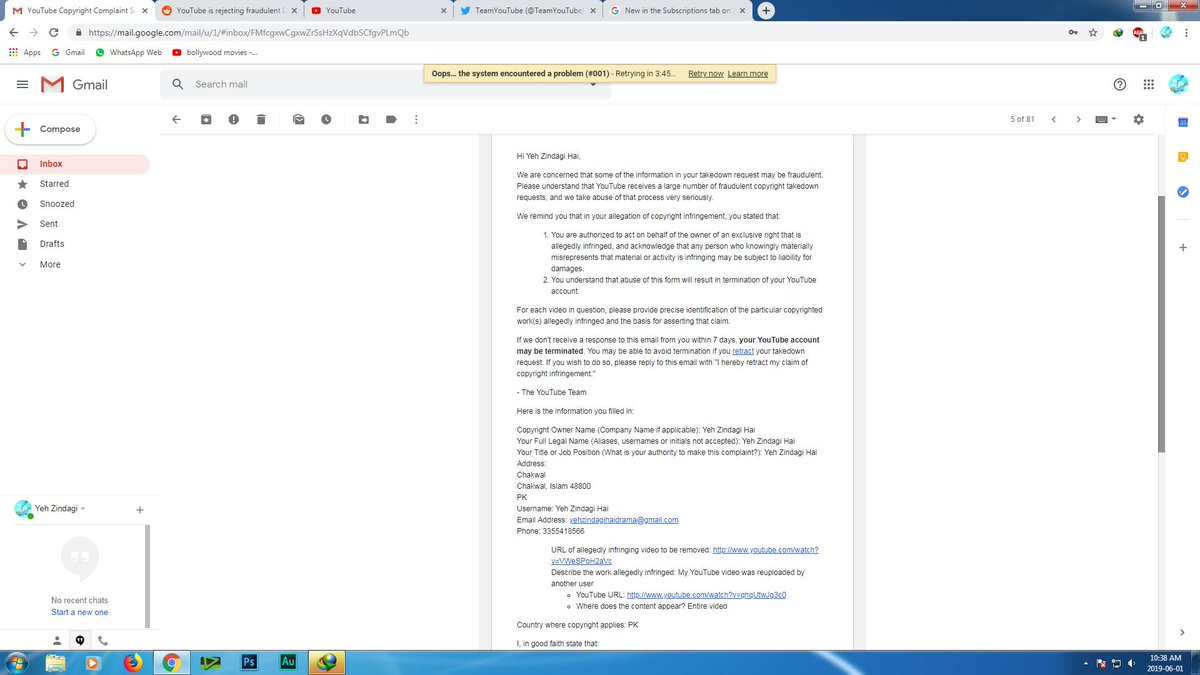
Task: Open the Sent folder
Action: 76,224
